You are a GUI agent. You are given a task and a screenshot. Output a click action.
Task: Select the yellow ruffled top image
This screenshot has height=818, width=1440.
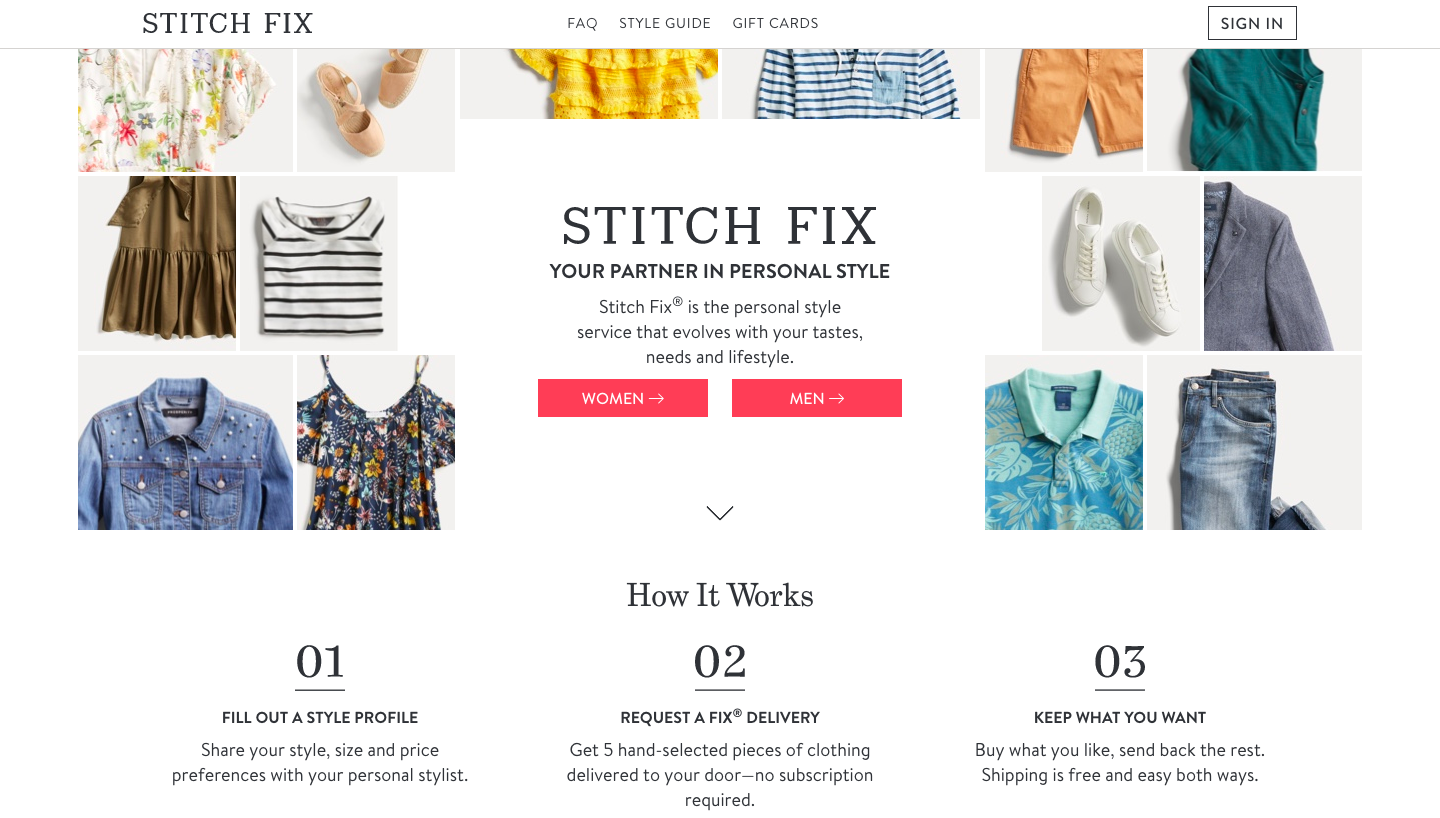click(588, 80)
